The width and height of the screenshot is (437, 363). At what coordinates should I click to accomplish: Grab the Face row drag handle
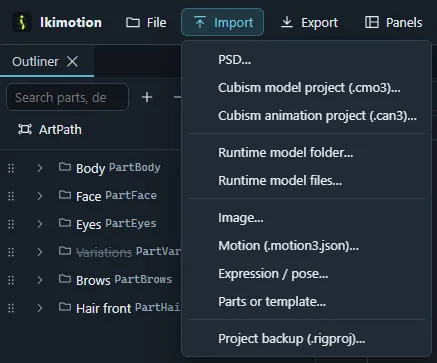pos(11,196)
